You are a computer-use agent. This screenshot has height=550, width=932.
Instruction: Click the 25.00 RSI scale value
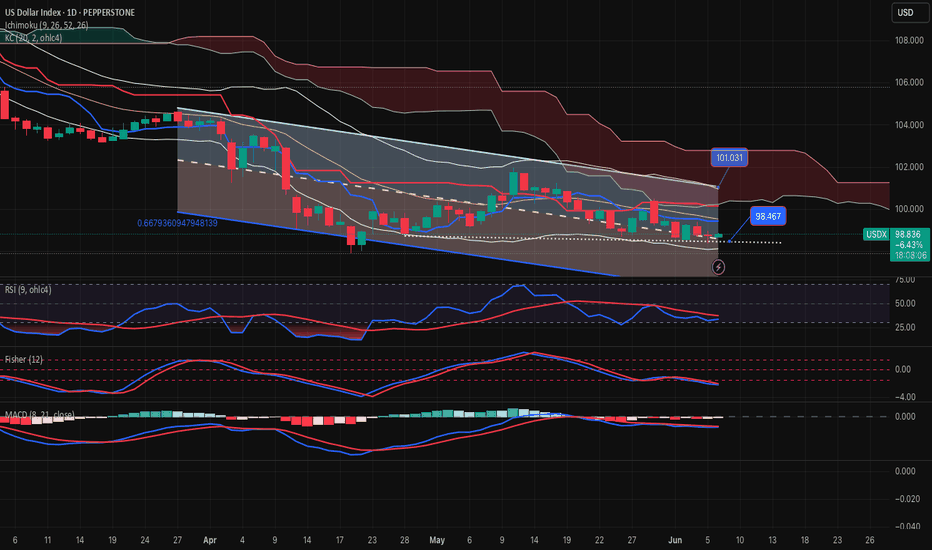tap(905, 327)
